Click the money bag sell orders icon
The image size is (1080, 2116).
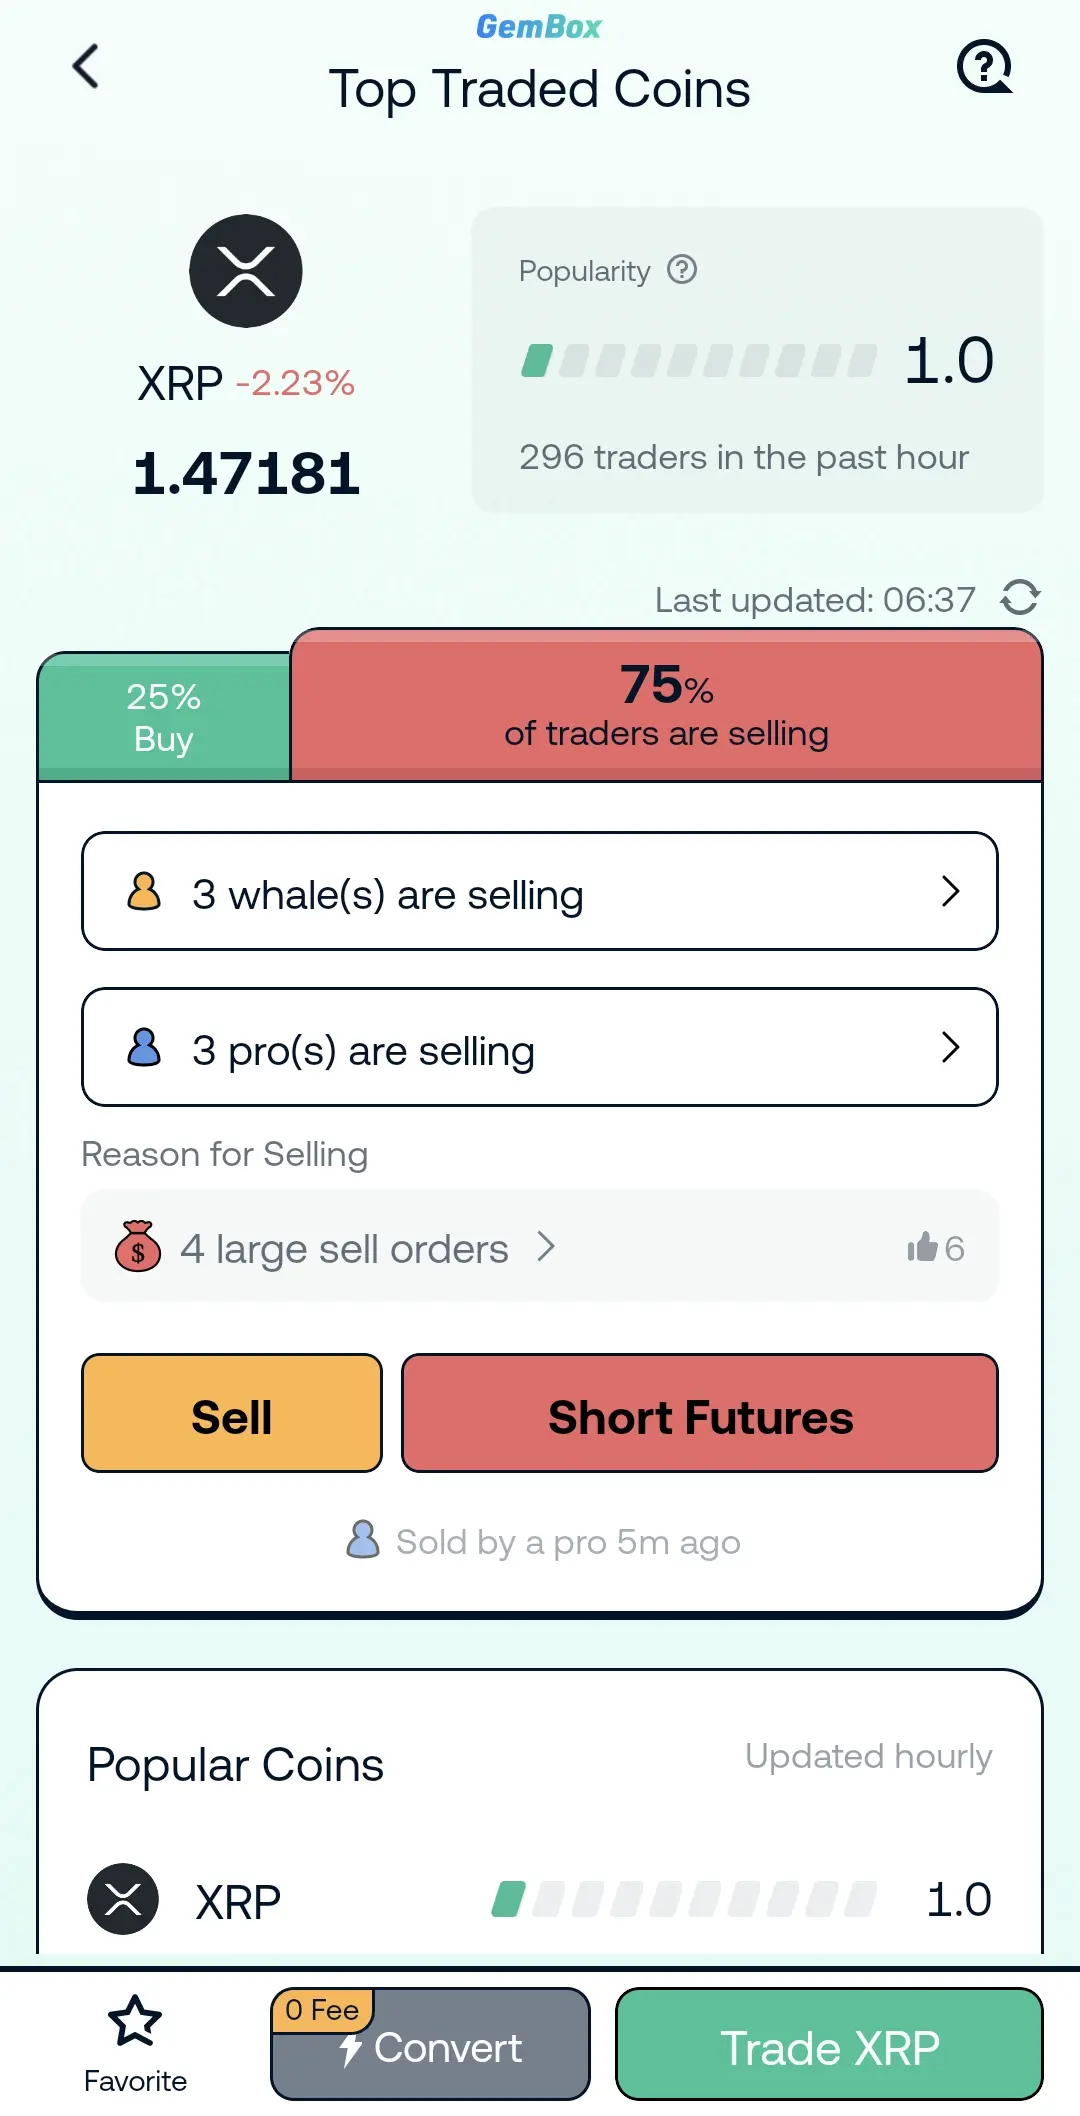(x=138, y=1246)
